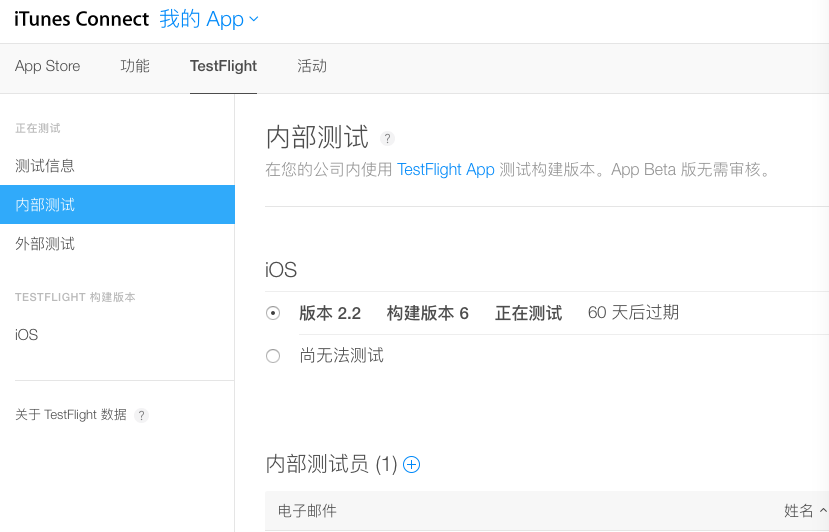This screenshot has height=532, width=829.
Task: Select 内部测试 in the sidebar
Action: [117, 205]
